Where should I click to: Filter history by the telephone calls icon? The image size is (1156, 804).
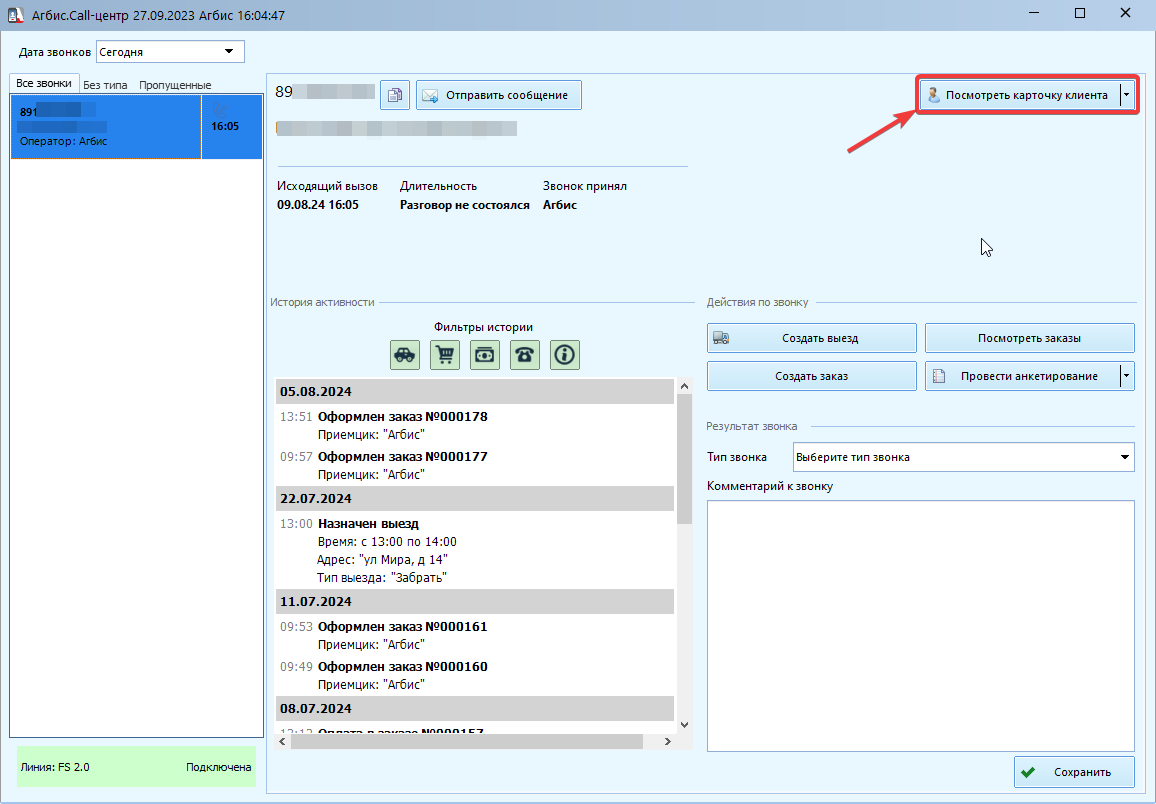(524, 354)
